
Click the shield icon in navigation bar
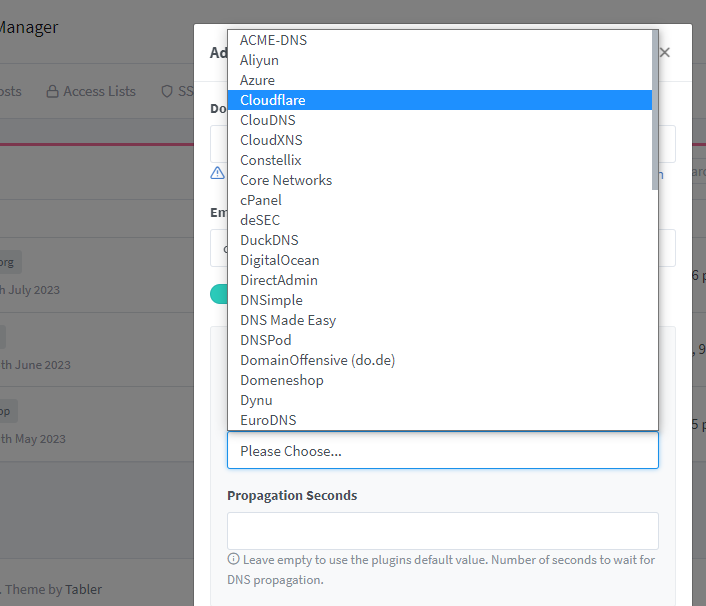click(x=167, y=91)
